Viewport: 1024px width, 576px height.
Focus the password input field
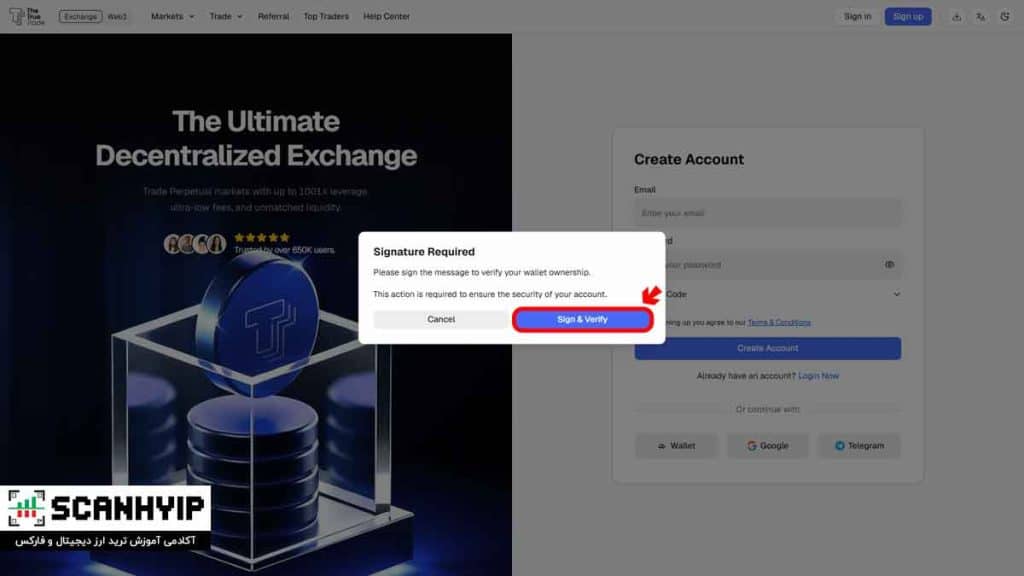point(767,264)
